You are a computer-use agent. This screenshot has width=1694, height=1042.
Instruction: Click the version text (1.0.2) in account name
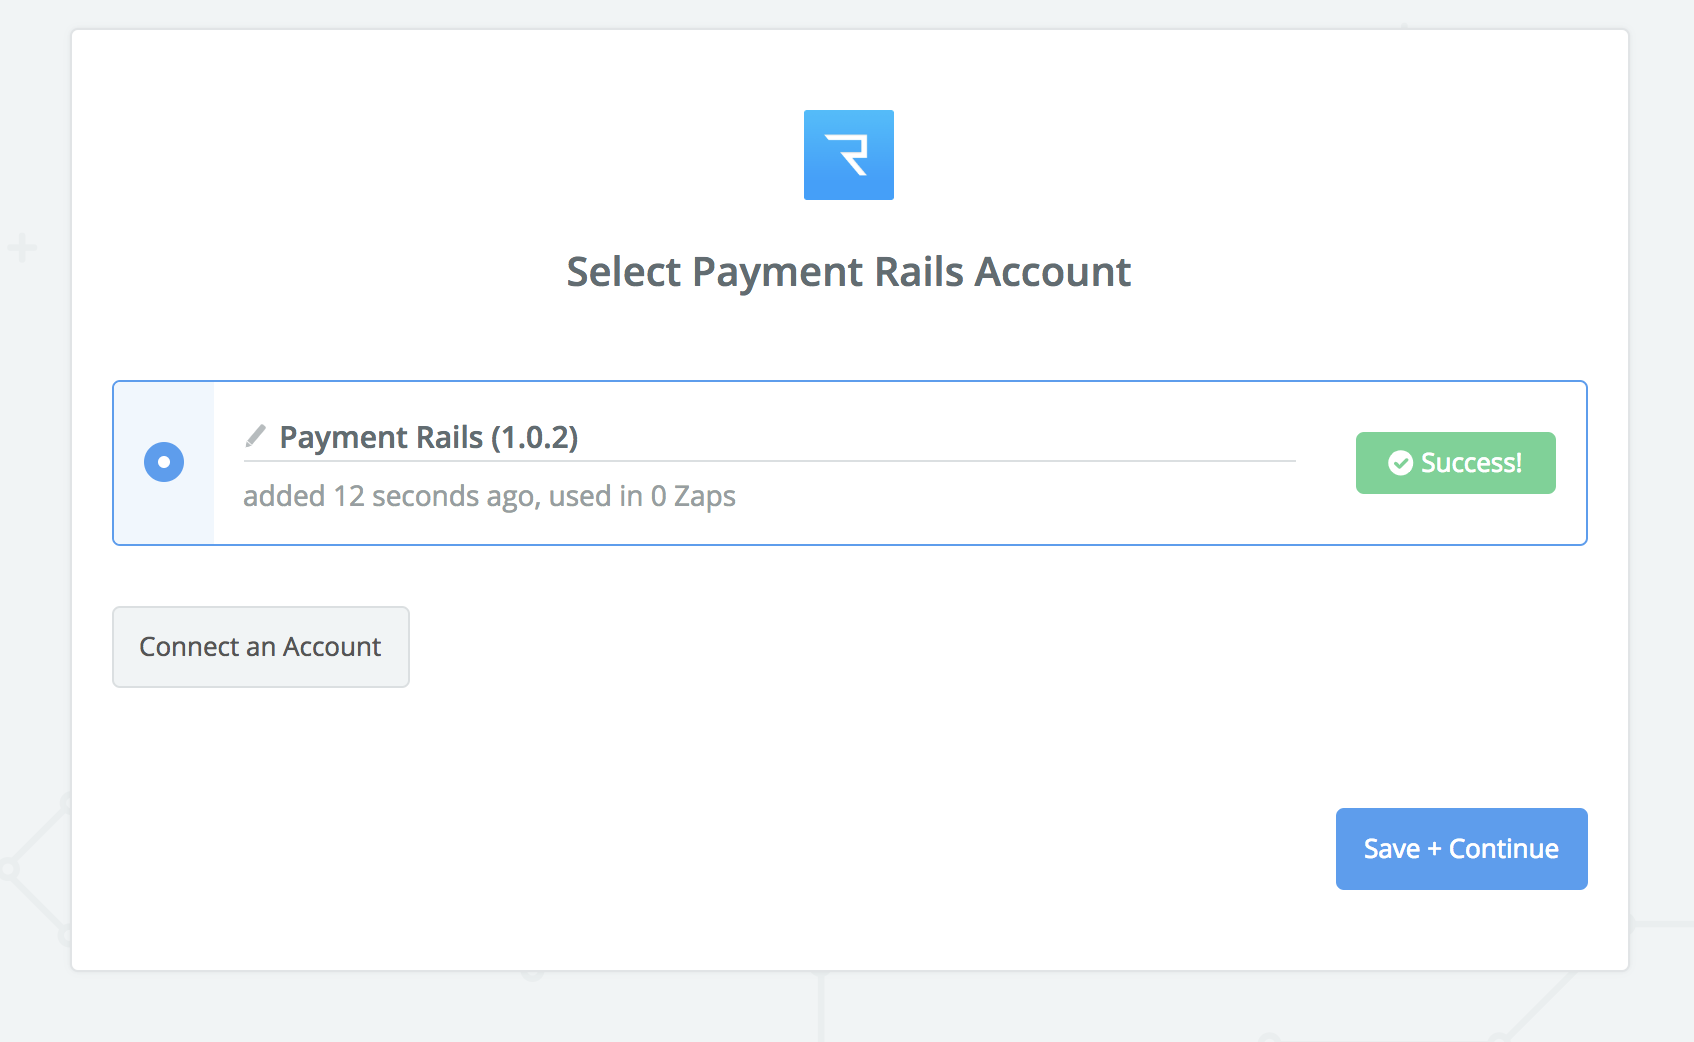pyautogui.click(x=535, y=438)
